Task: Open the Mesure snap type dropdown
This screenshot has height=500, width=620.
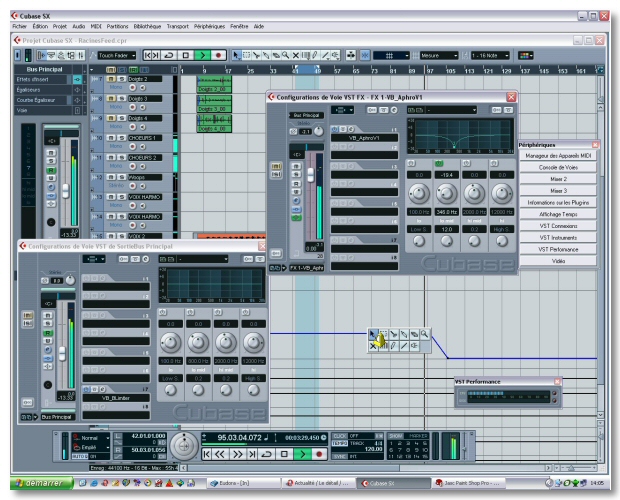Action: point(439,56)
